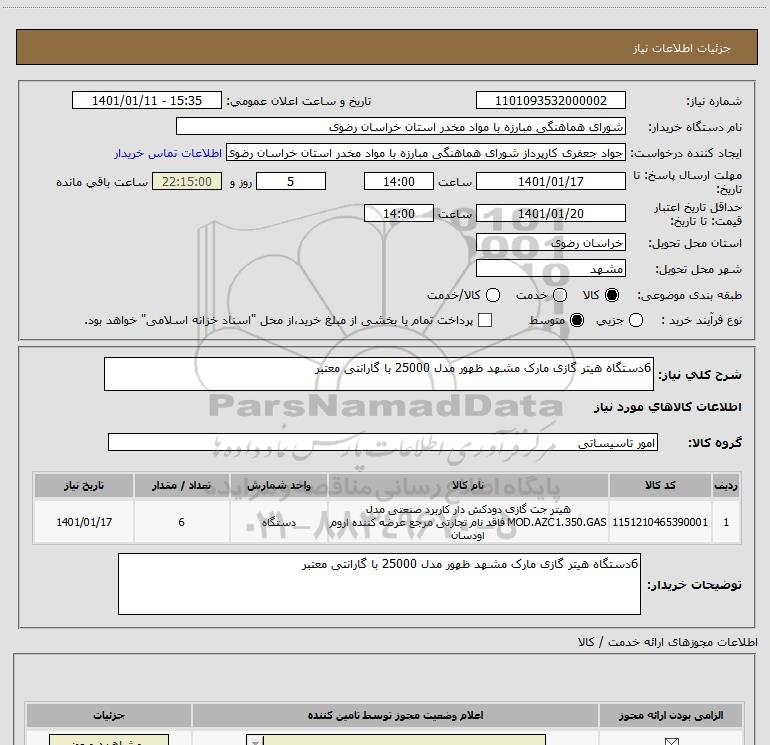The height and width of the screenshot is (745, 770).
Task: Click the گروه کالا field امور تاسیساتی
Action: 383,442
